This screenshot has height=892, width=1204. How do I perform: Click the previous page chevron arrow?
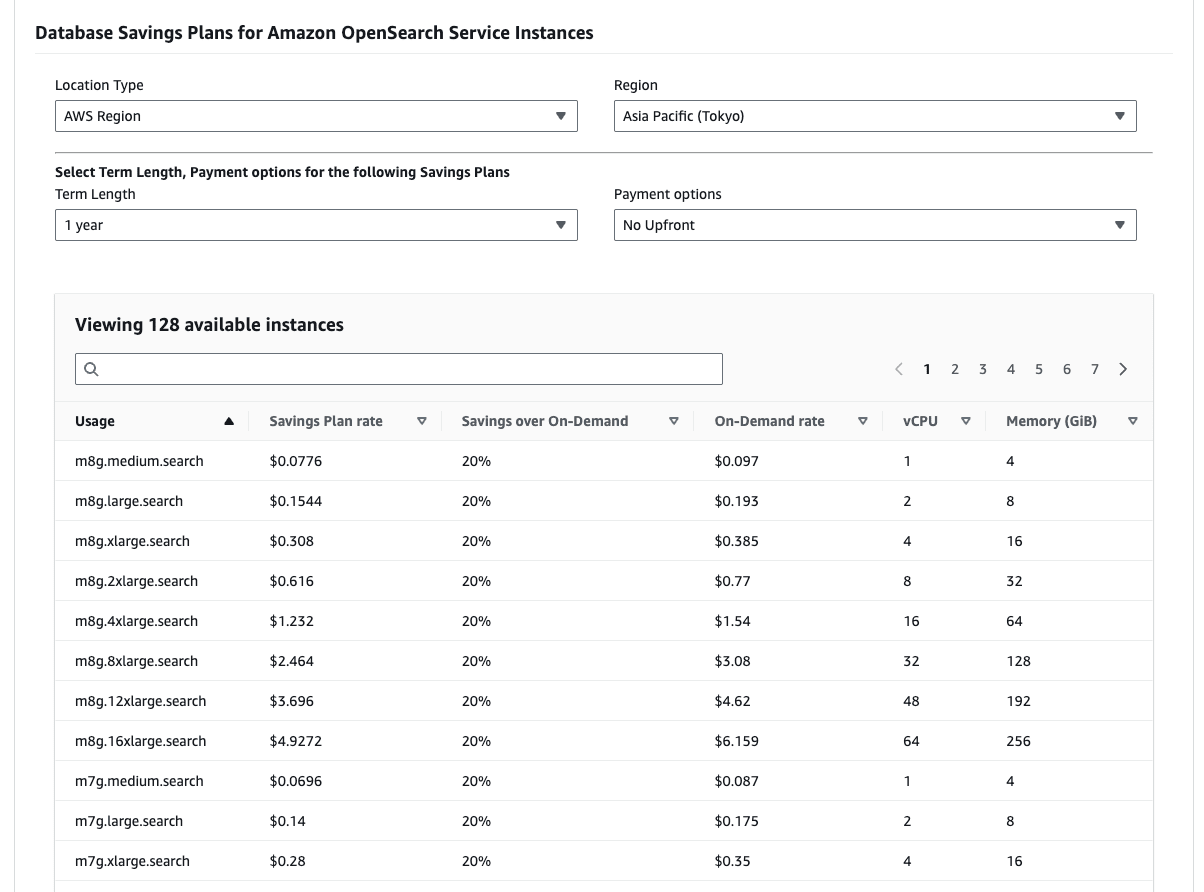click(x=898, y=369)
